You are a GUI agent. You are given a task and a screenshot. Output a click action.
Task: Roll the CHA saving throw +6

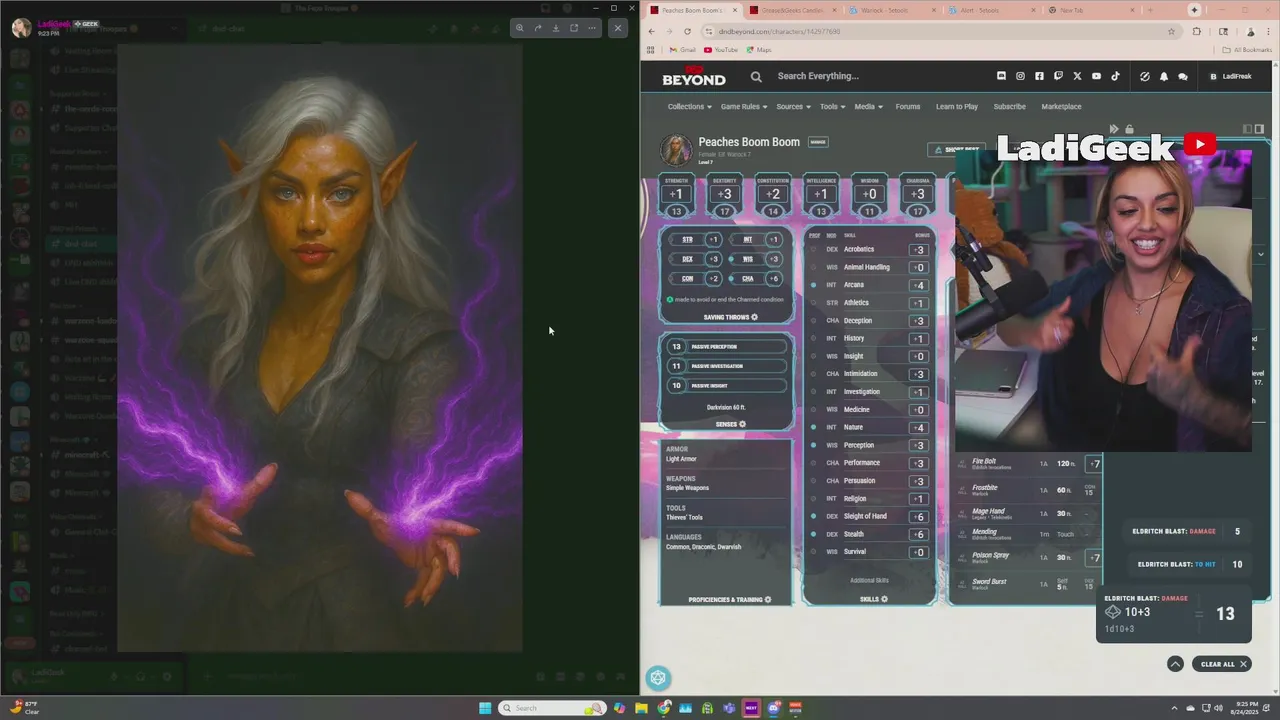pos(773,278)
